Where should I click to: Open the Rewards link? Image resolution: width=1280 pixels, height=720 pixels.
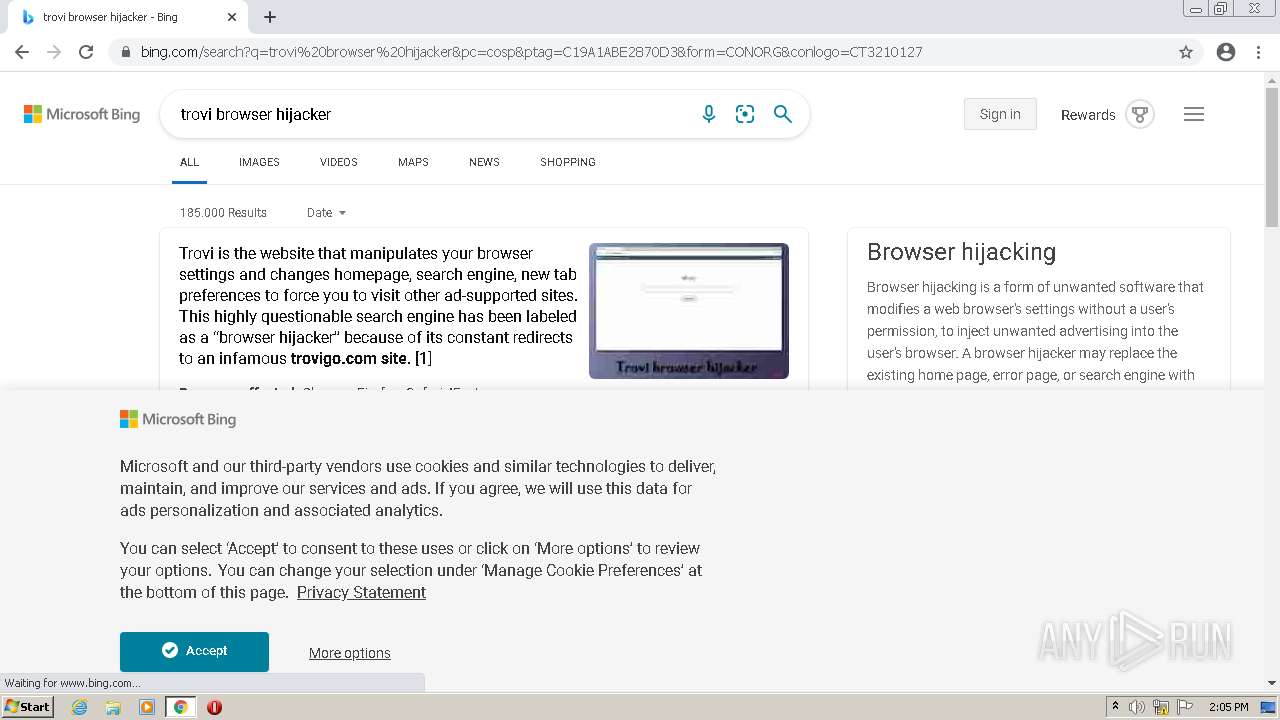coord(1088,115)
